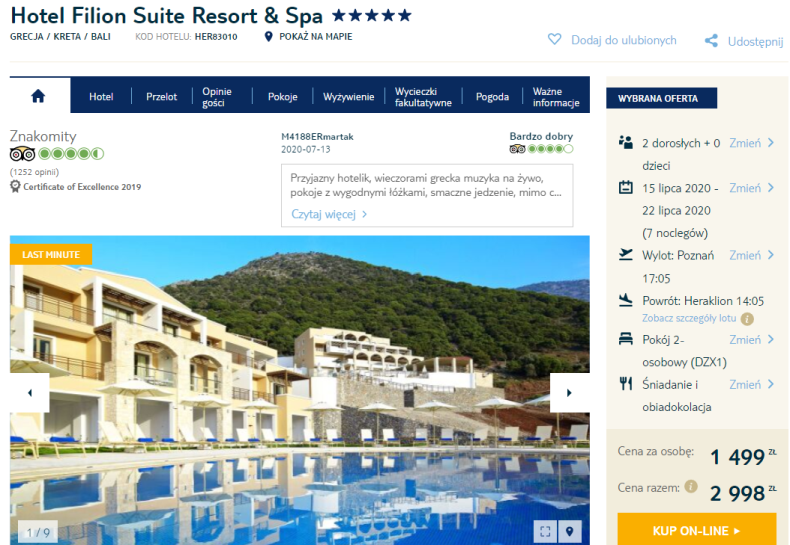Screen dimensions: 790x545
Task: Show the previous photo with the left arrow
Action: (x=30, y=393)
